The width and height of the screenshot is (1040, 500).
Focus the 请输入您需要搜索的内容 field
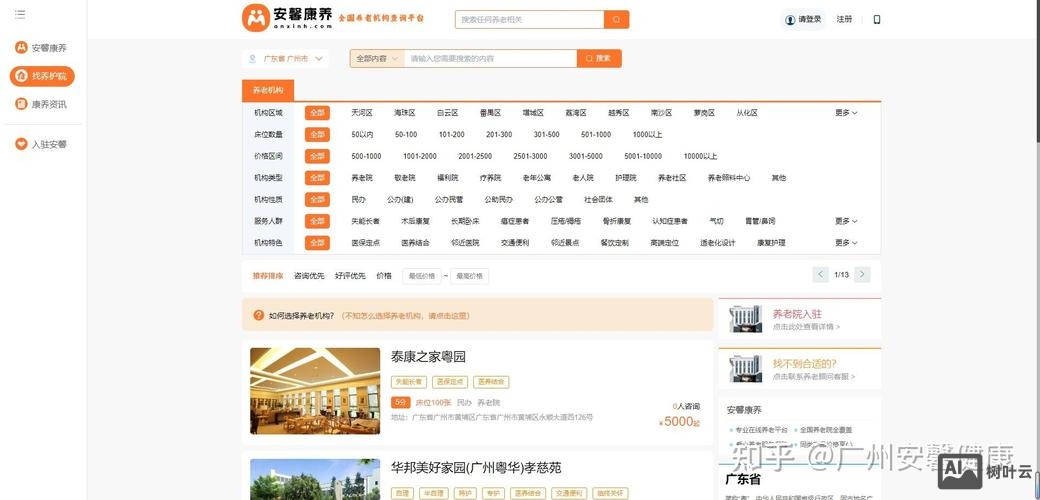click(x=490, y=58)
